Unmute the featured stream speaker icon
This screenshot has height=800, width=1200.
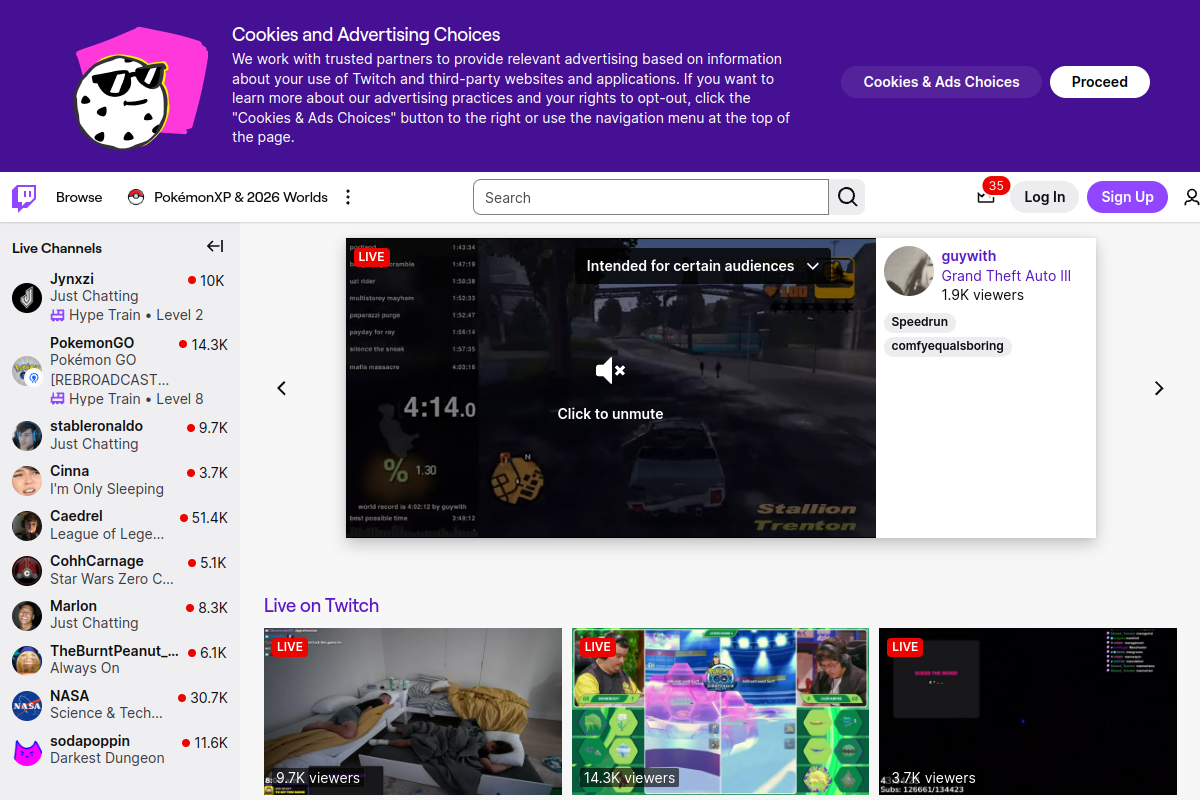tap(610, 371)
